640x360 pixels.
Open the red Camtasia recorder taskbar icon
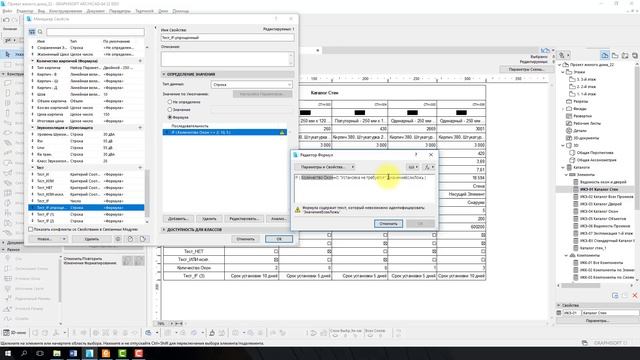pos(138,353)
